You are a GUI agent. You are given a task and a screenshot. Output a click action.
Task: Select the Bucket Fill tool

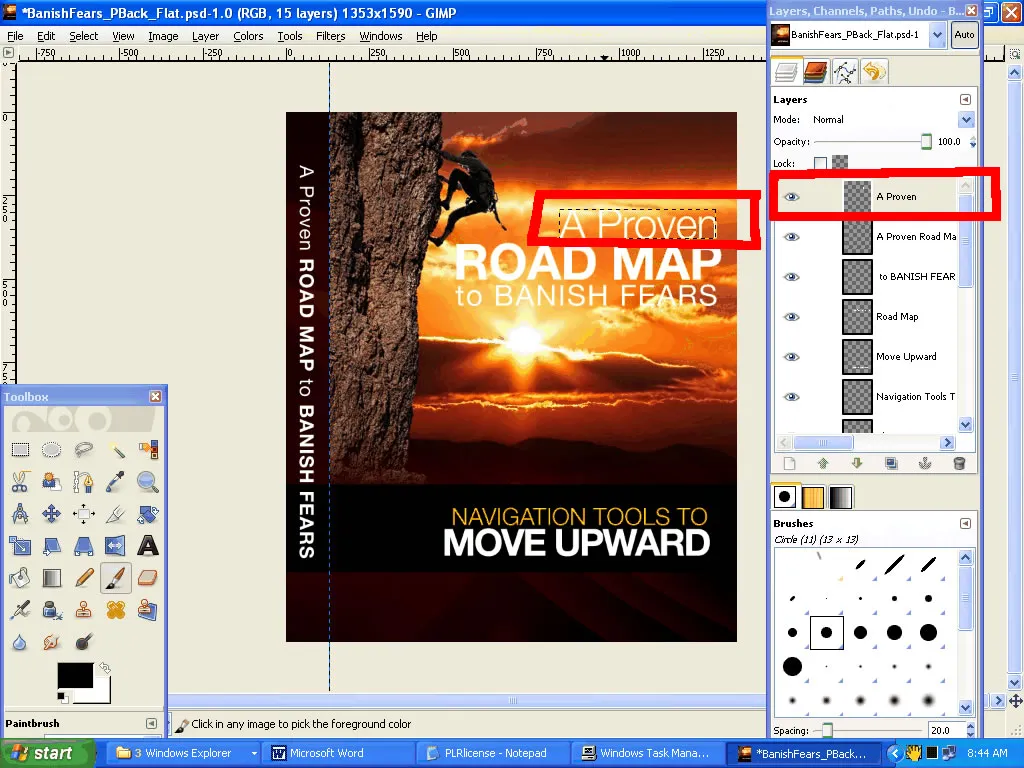(x=20, y=577)
